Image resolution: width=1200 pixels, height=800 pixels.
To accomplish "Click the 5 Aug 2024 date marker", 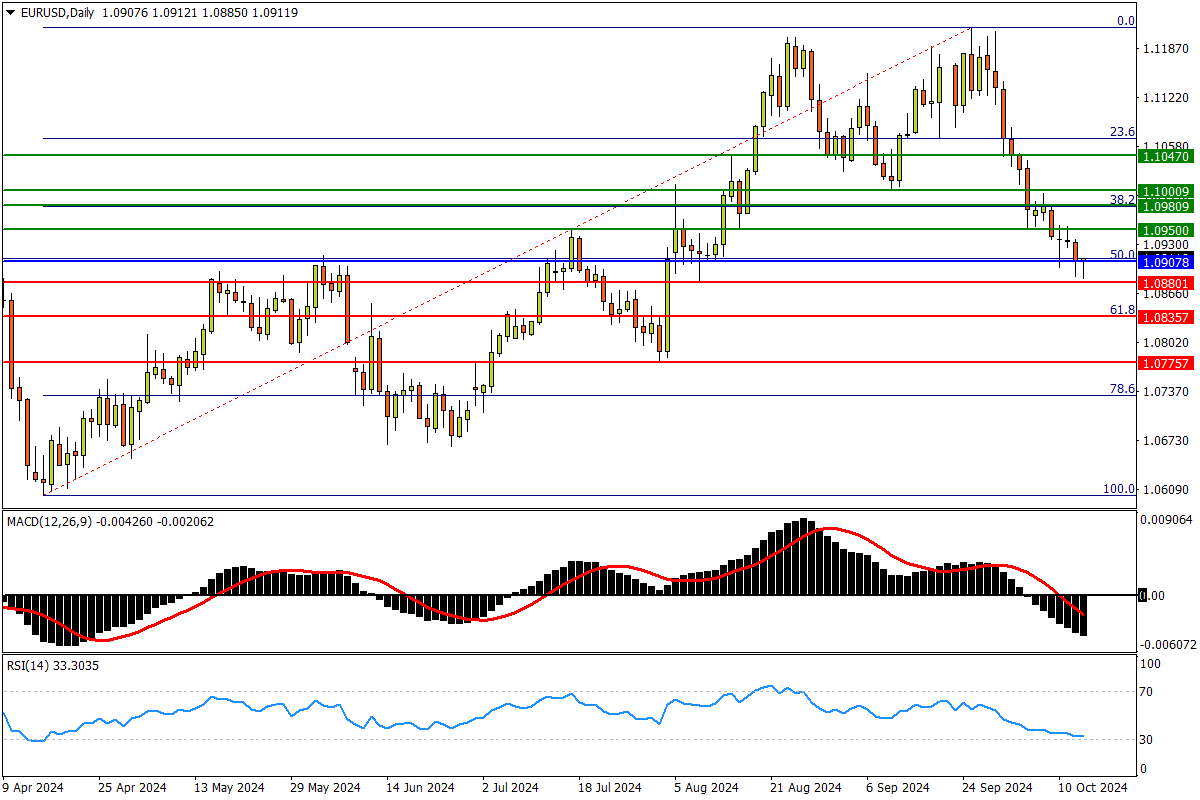I will click(706, 787).
